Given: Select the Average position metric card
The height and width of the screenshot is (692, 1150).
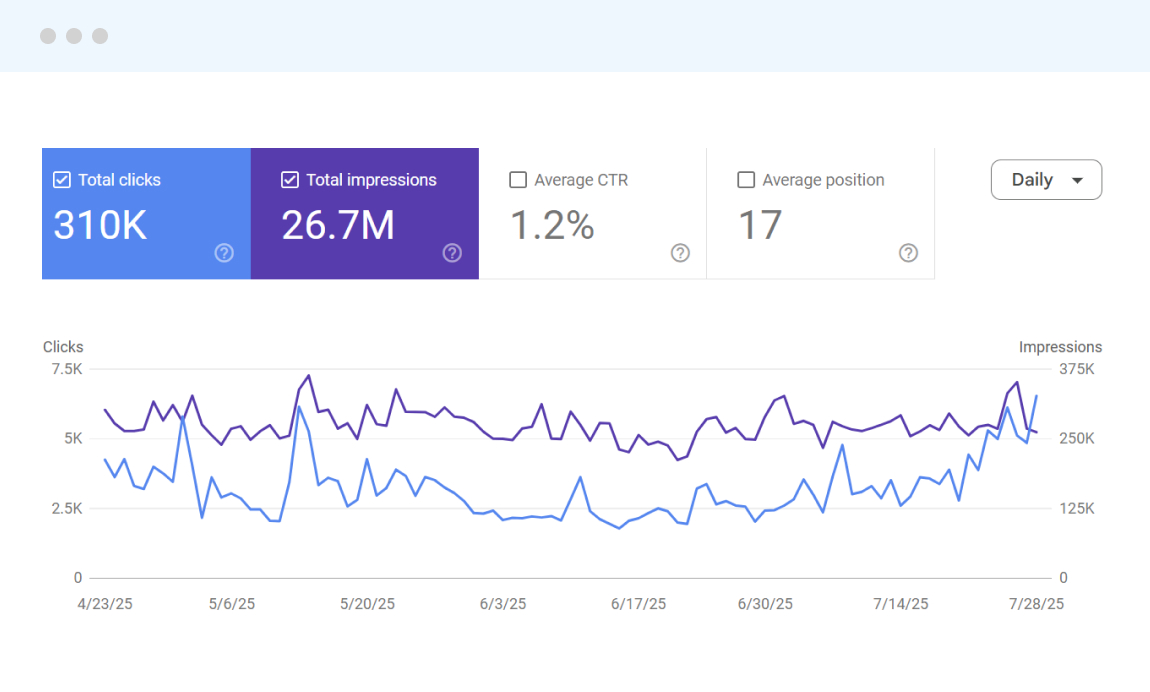Looking at the screenshot, I should tap(820, 213).
